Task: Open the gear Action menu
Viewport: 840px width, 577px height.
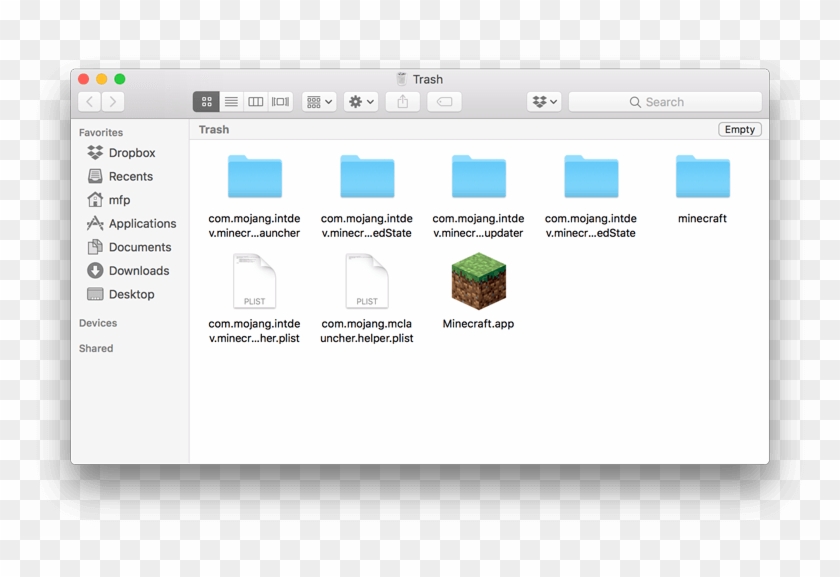Action: 361,102
